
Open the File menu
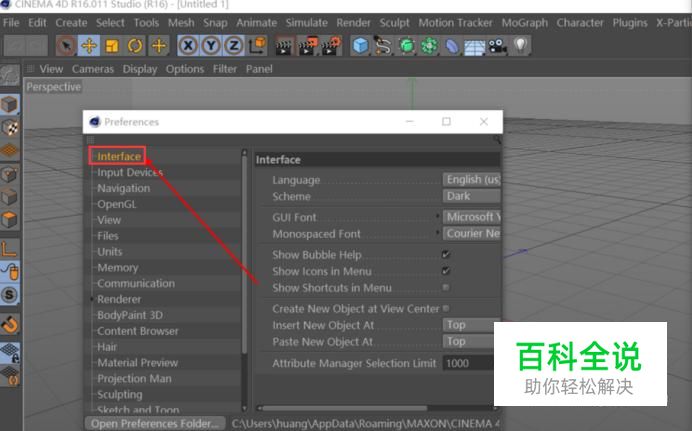pos(11,22)
